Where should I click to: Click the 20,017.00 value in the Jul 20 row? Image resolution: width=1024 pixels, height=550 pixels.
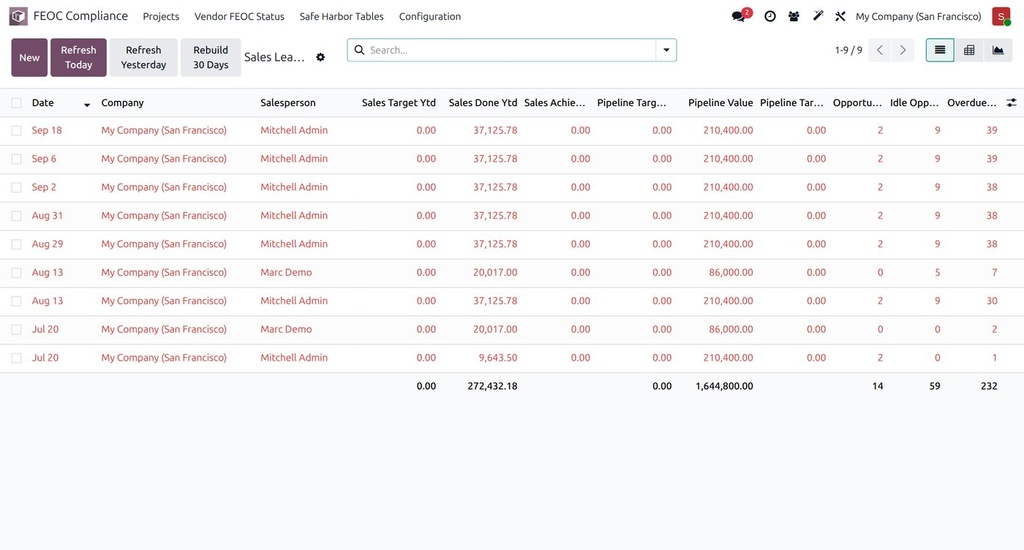495,329
